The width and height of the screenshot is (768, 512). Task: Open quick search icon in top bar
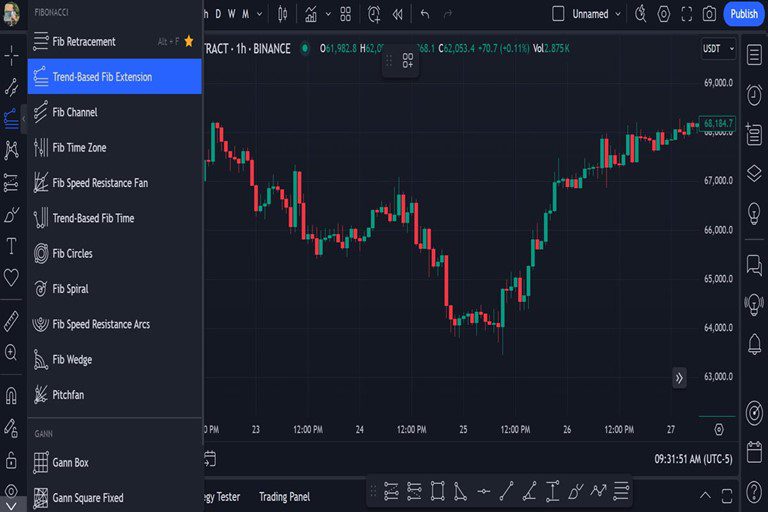pyautogui.click(x=640, y=14)
